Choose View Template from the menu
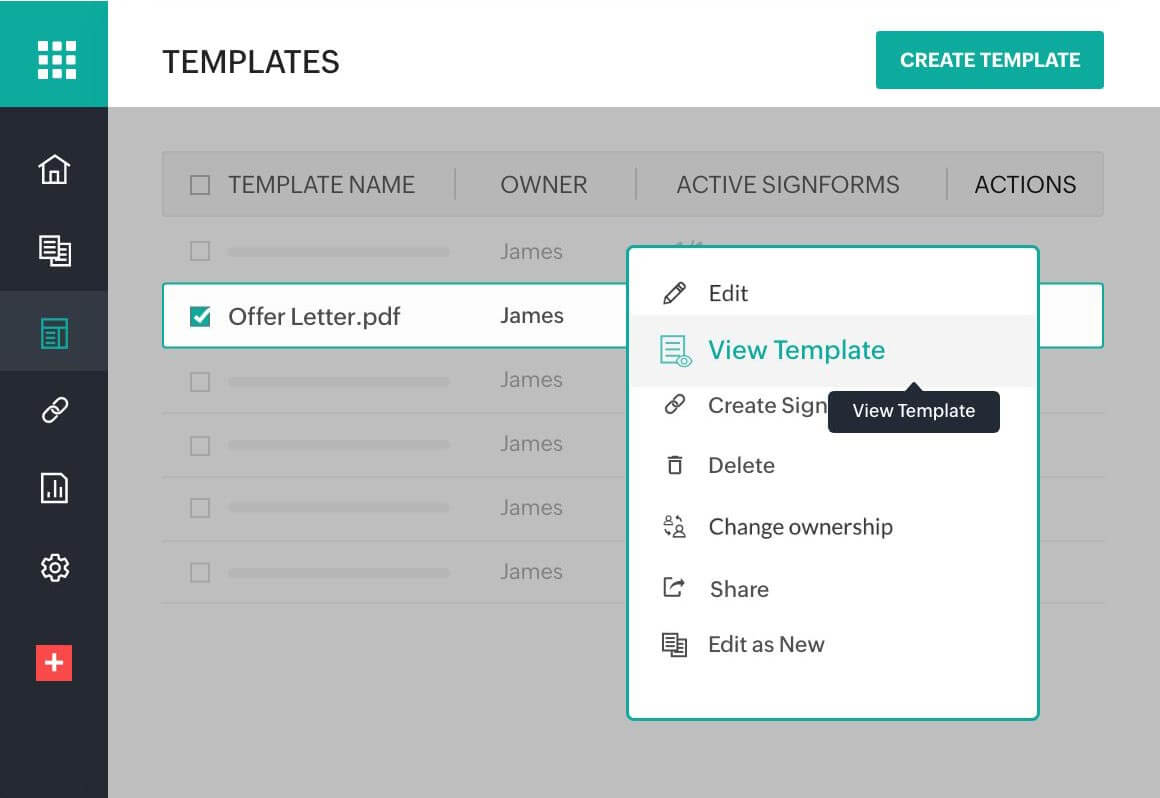 click(797, 350)
